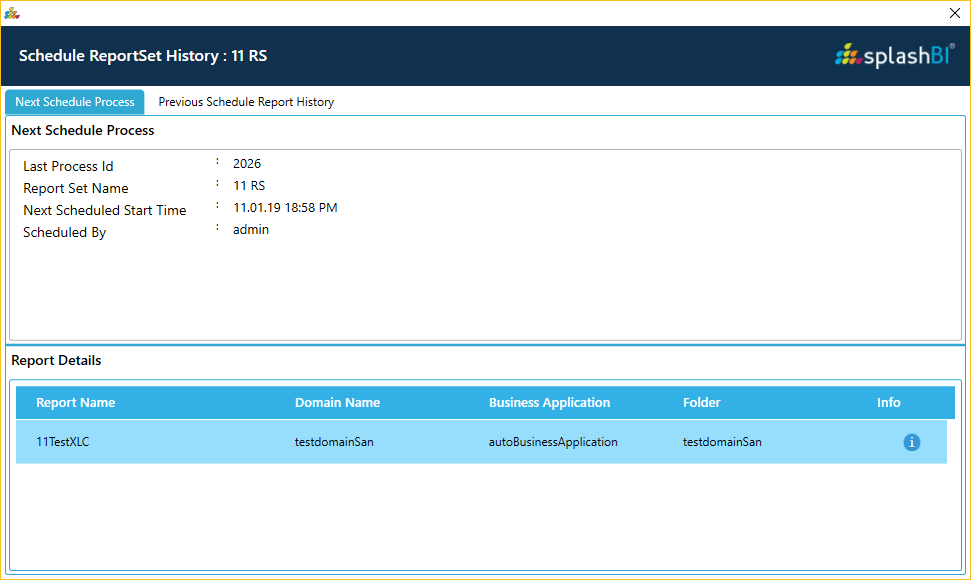Click the Report Set Name label
The image size is (971, 580).
[76, 188]
